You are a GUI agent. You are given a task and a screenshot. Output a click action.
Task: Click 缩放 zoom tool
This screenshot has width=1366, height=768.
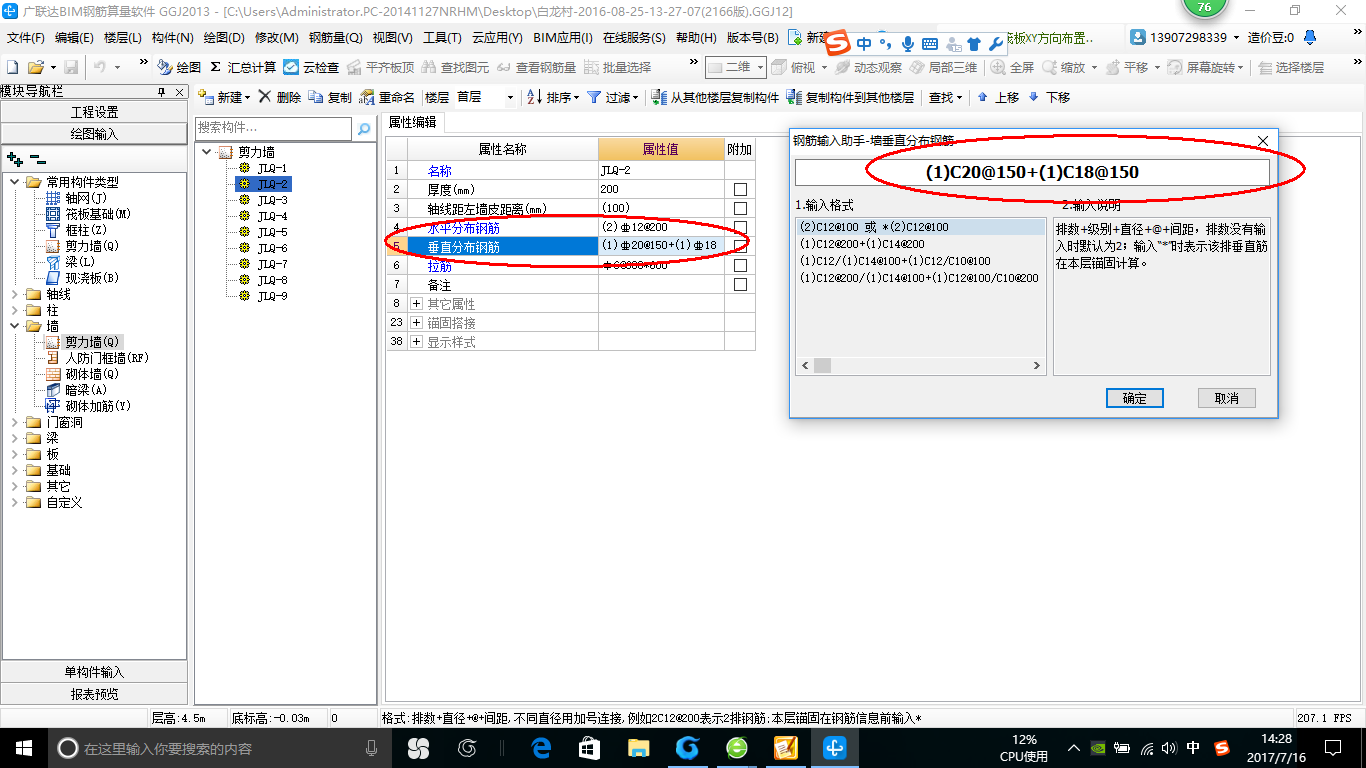(x=1064, y=67)
